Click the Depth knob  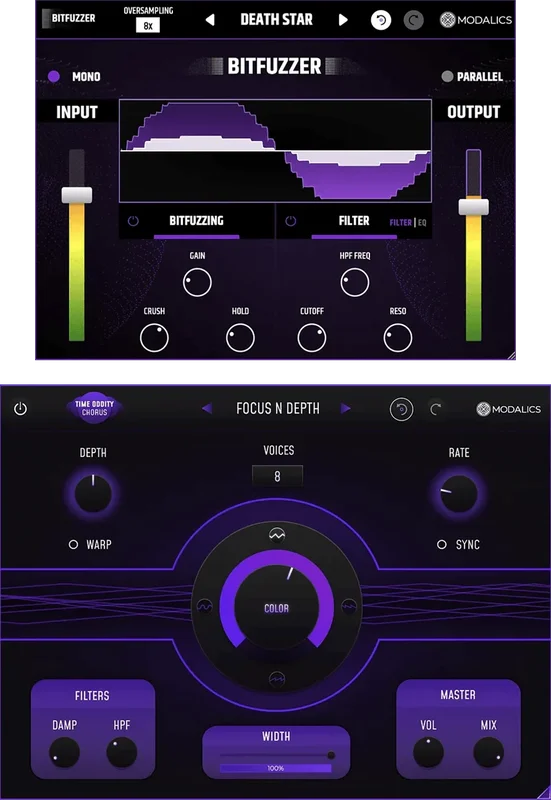(93, 493)
